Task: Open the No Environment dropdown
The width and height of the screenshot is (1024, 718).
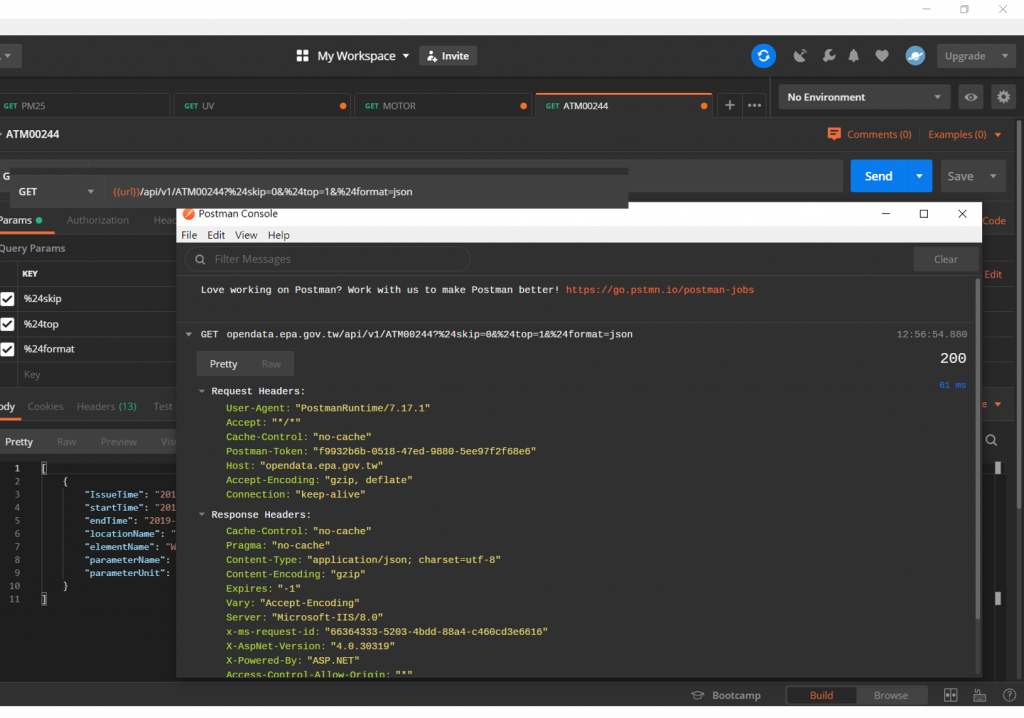Action: (865, 97)
